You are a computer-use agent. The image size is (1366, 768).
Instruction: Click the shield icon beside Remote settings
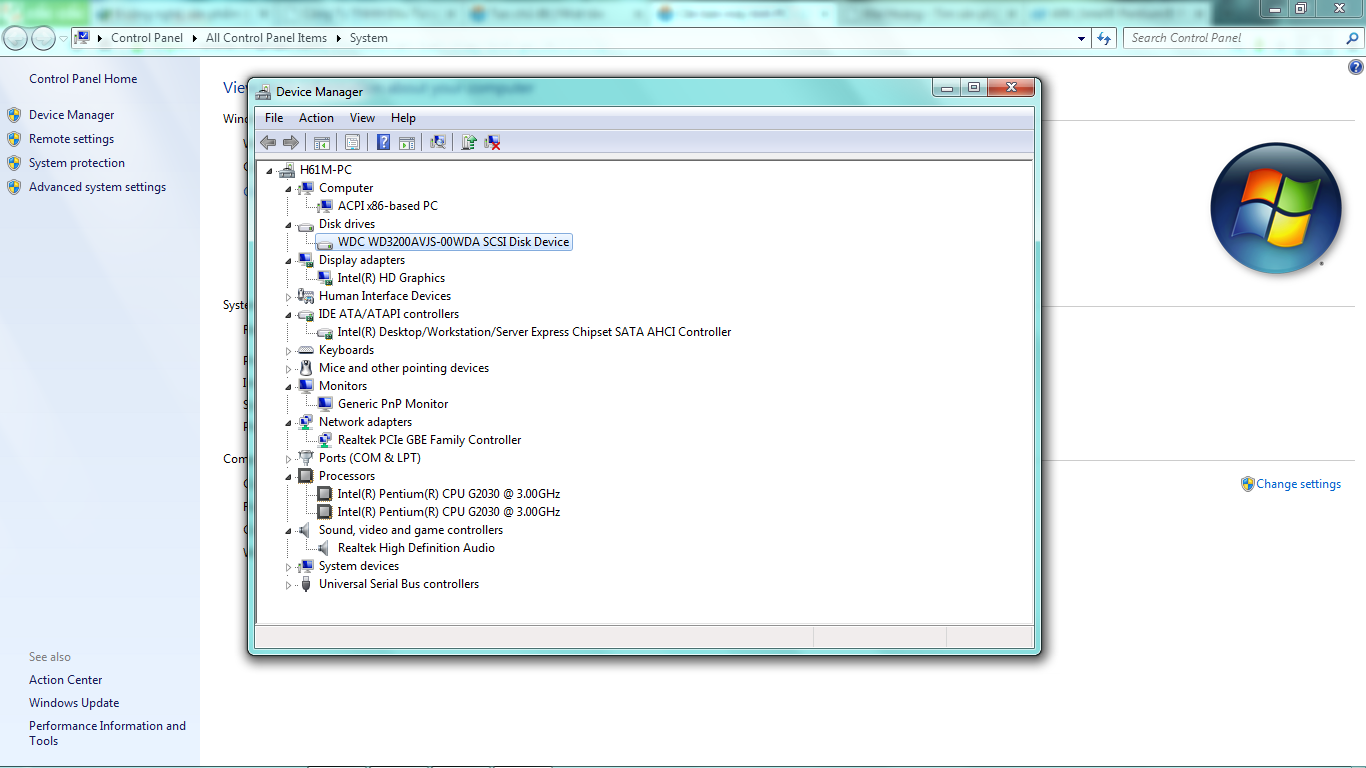[x=14, y=139]
